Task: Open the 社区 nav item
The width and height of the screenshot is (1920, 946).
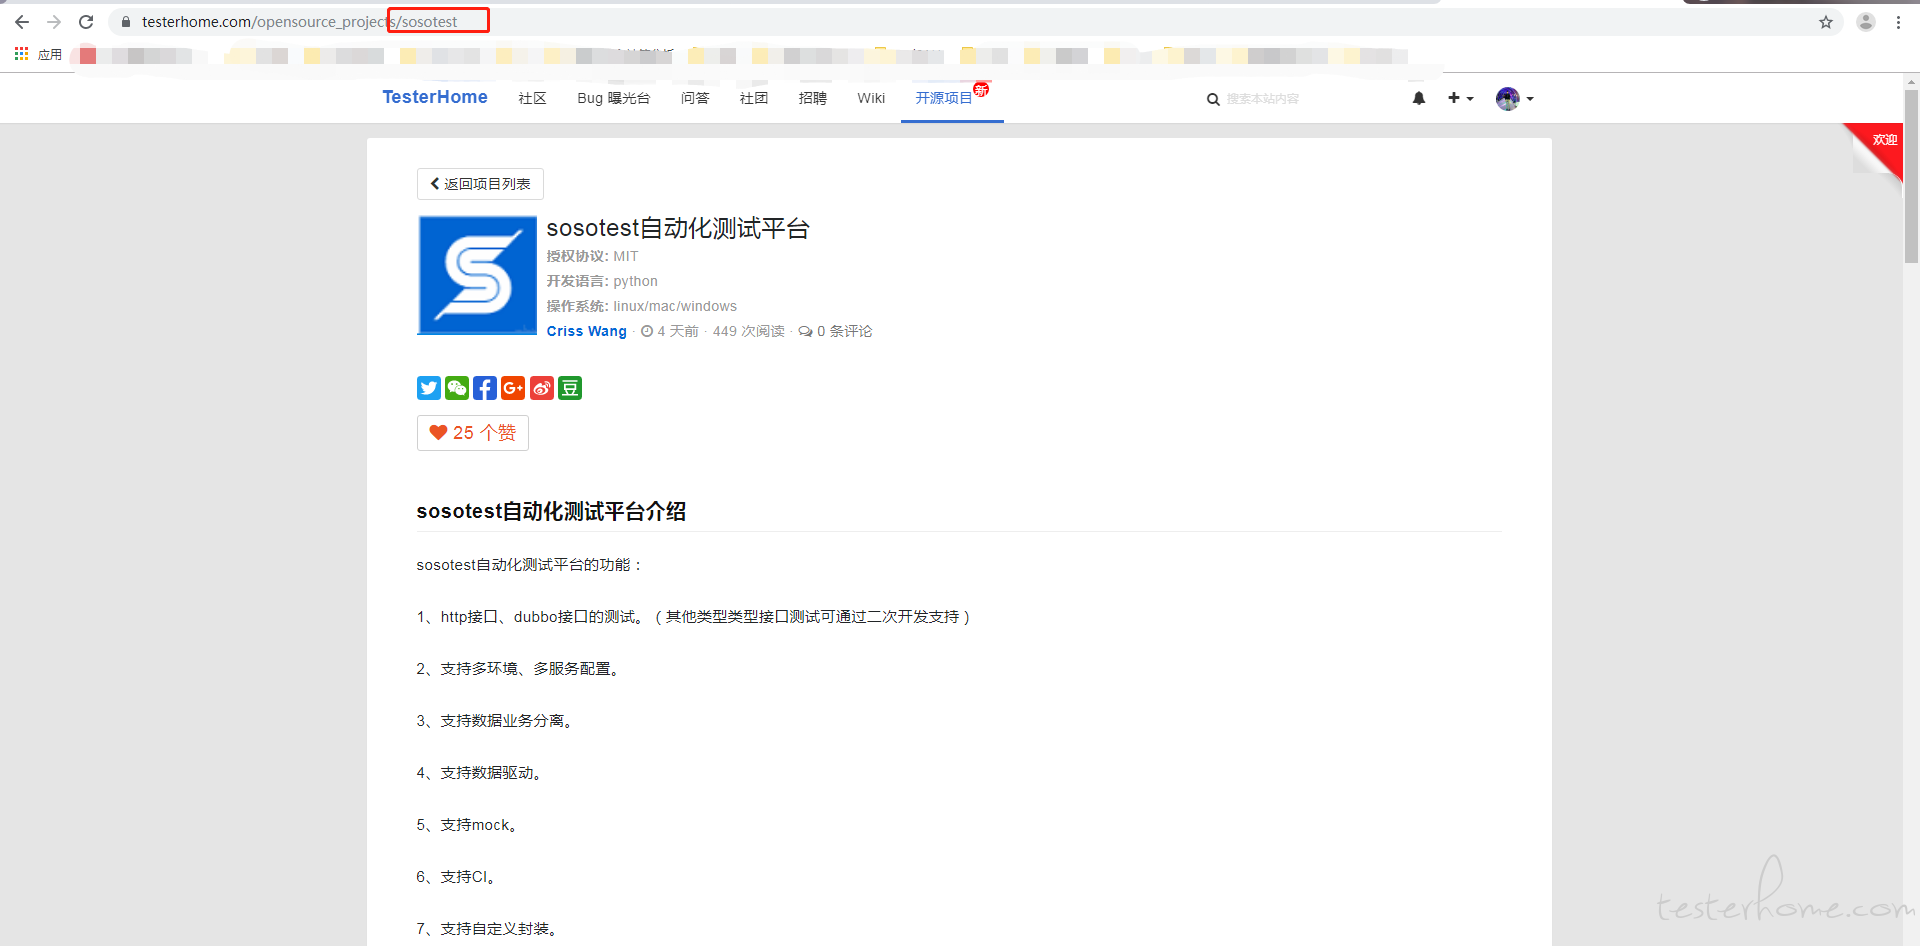Action: coord(532,98)
